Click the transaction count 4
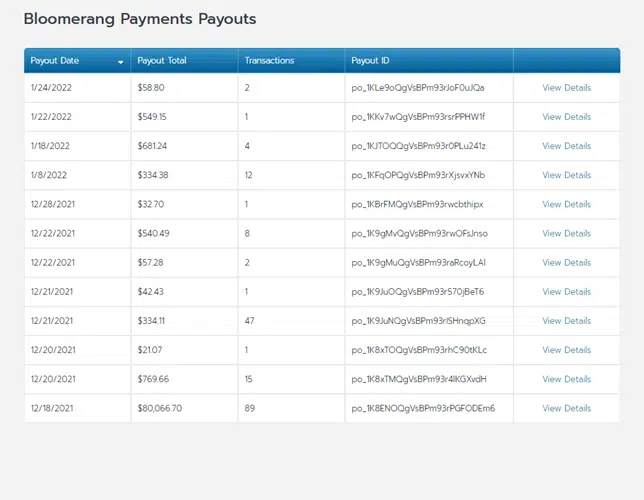Viewport: 644px width, 500px height. (247, 146)
